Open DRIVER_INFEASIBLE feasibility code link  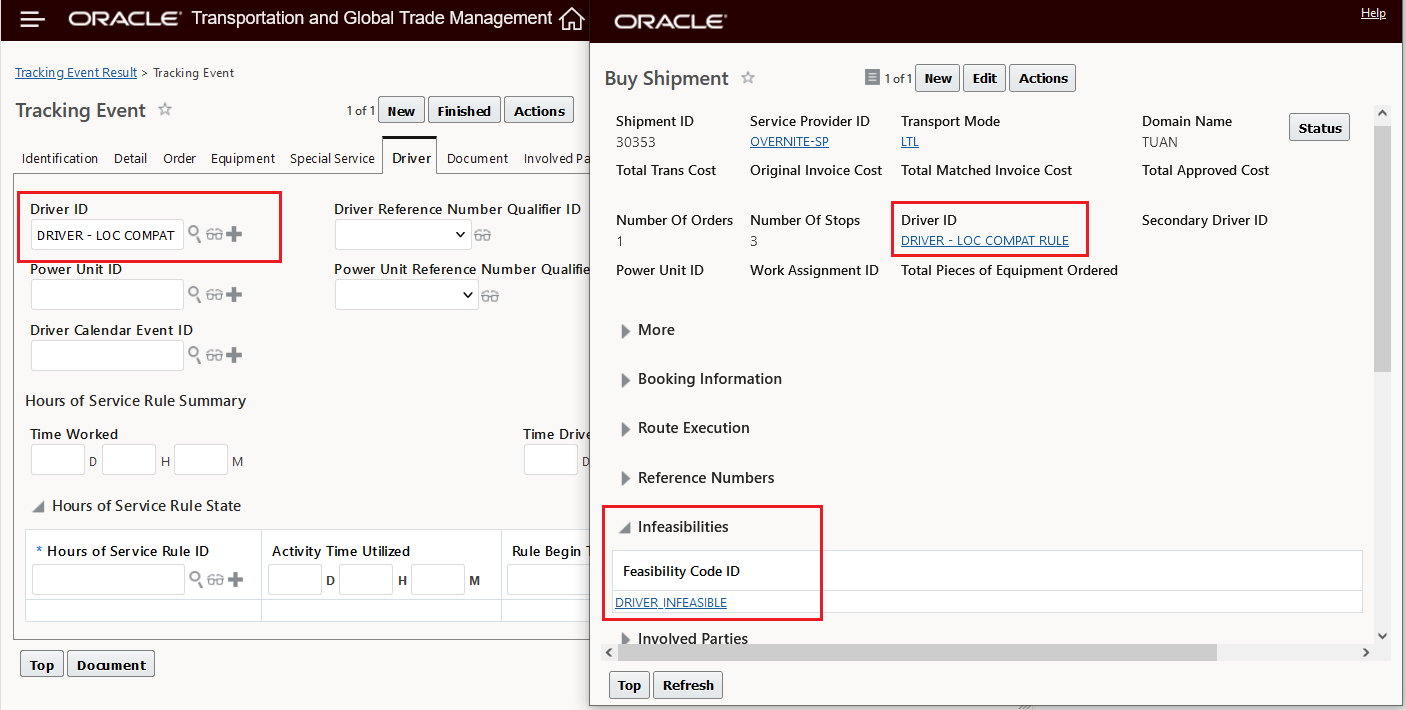click(671, 603)
